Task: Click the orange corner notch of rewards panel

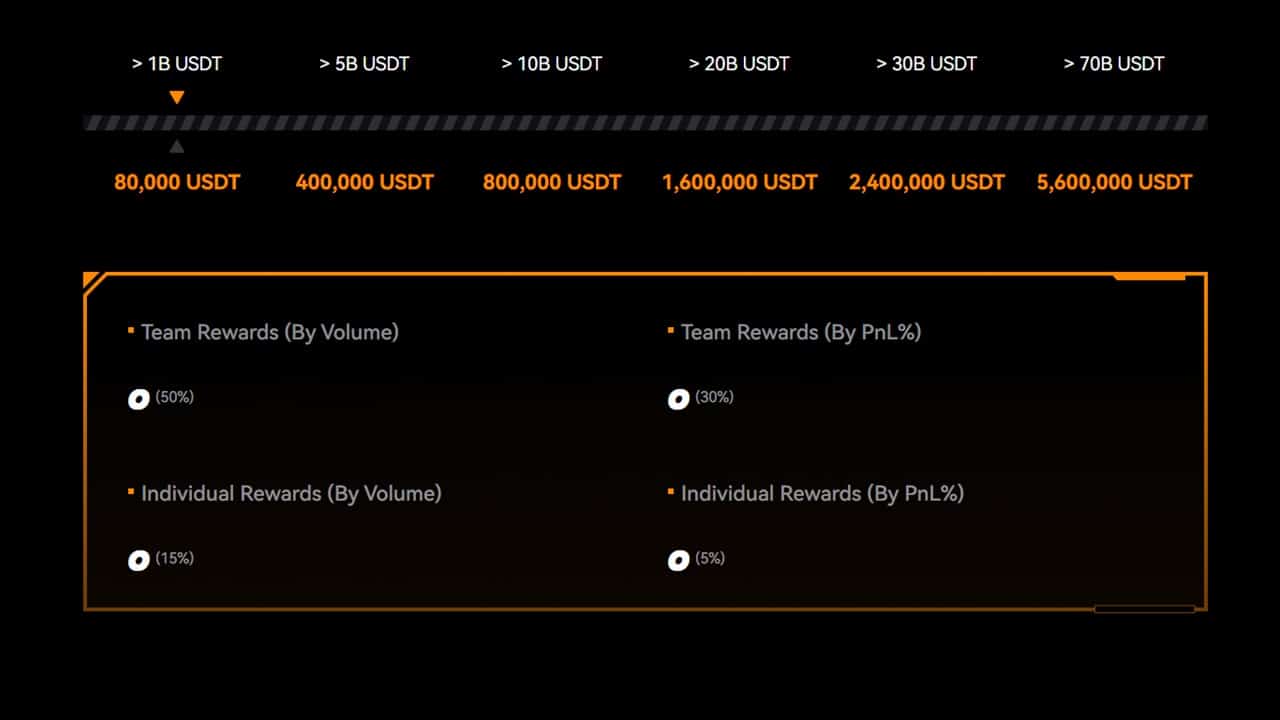Action: (x=95, y=282)
